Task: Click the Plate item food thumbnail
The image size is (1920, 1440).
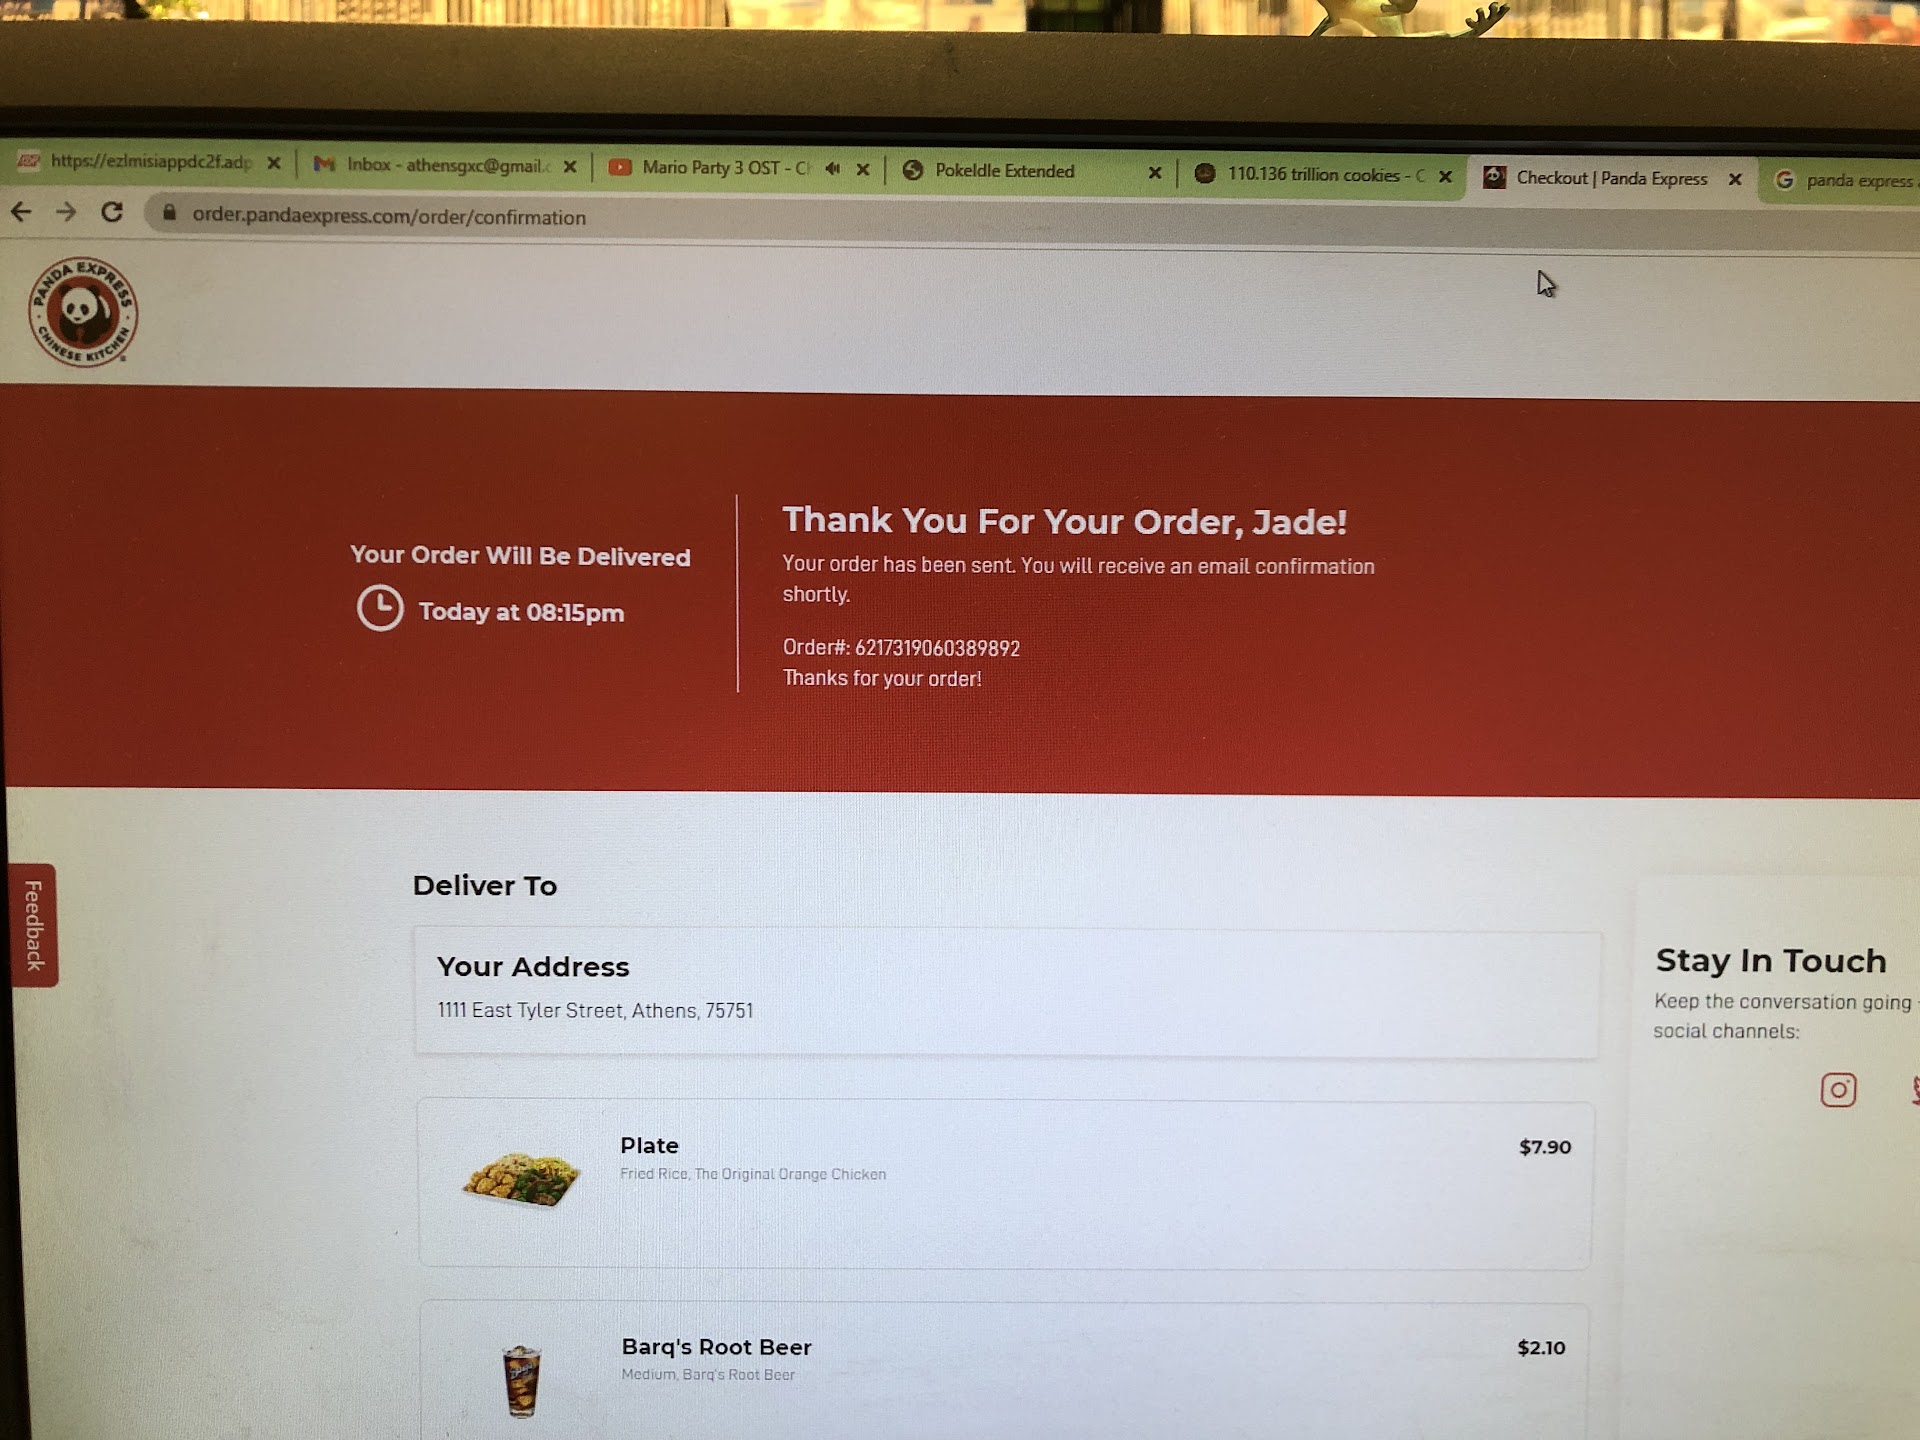Action: coord(521,1181)
